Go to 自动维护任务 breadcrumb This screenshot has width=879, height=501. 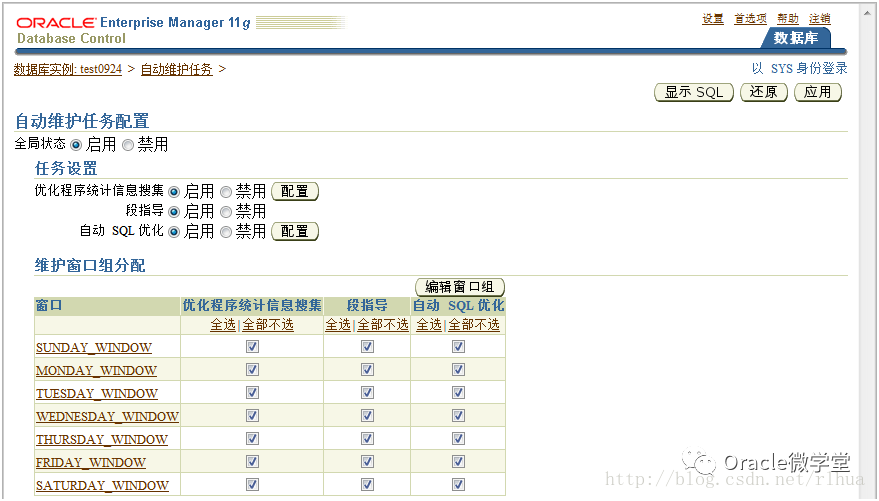177,69
